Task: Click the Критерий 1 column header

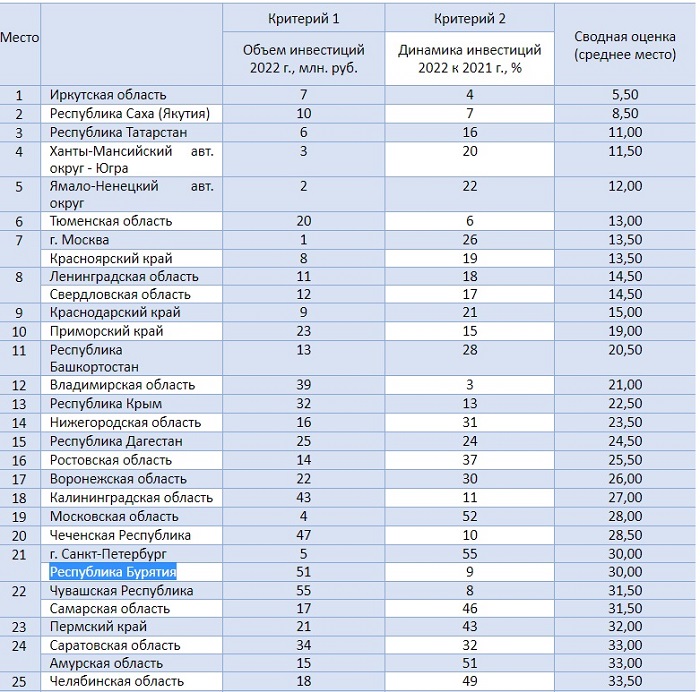Action: (303, 19)
